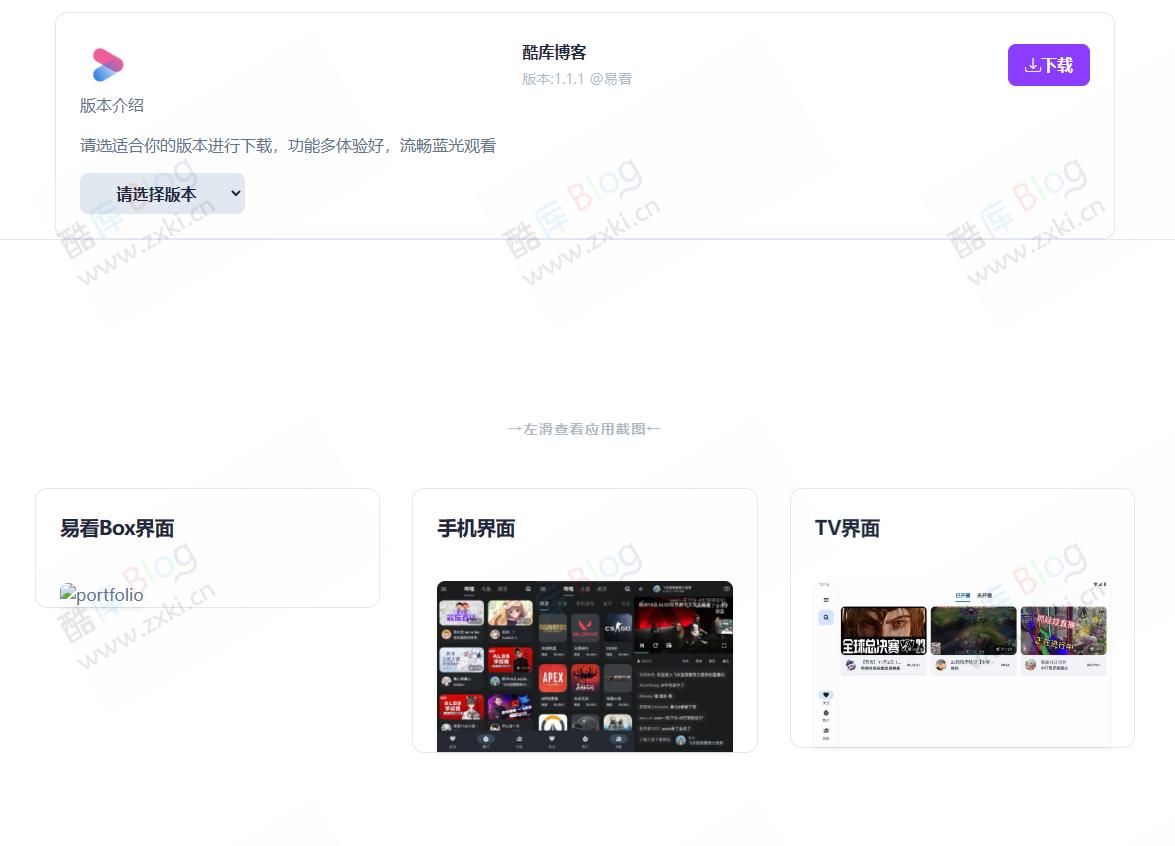Click the CS:GO game category icon
The width and height of the screenshot is (1175, 846).
[x=618, y=627]
